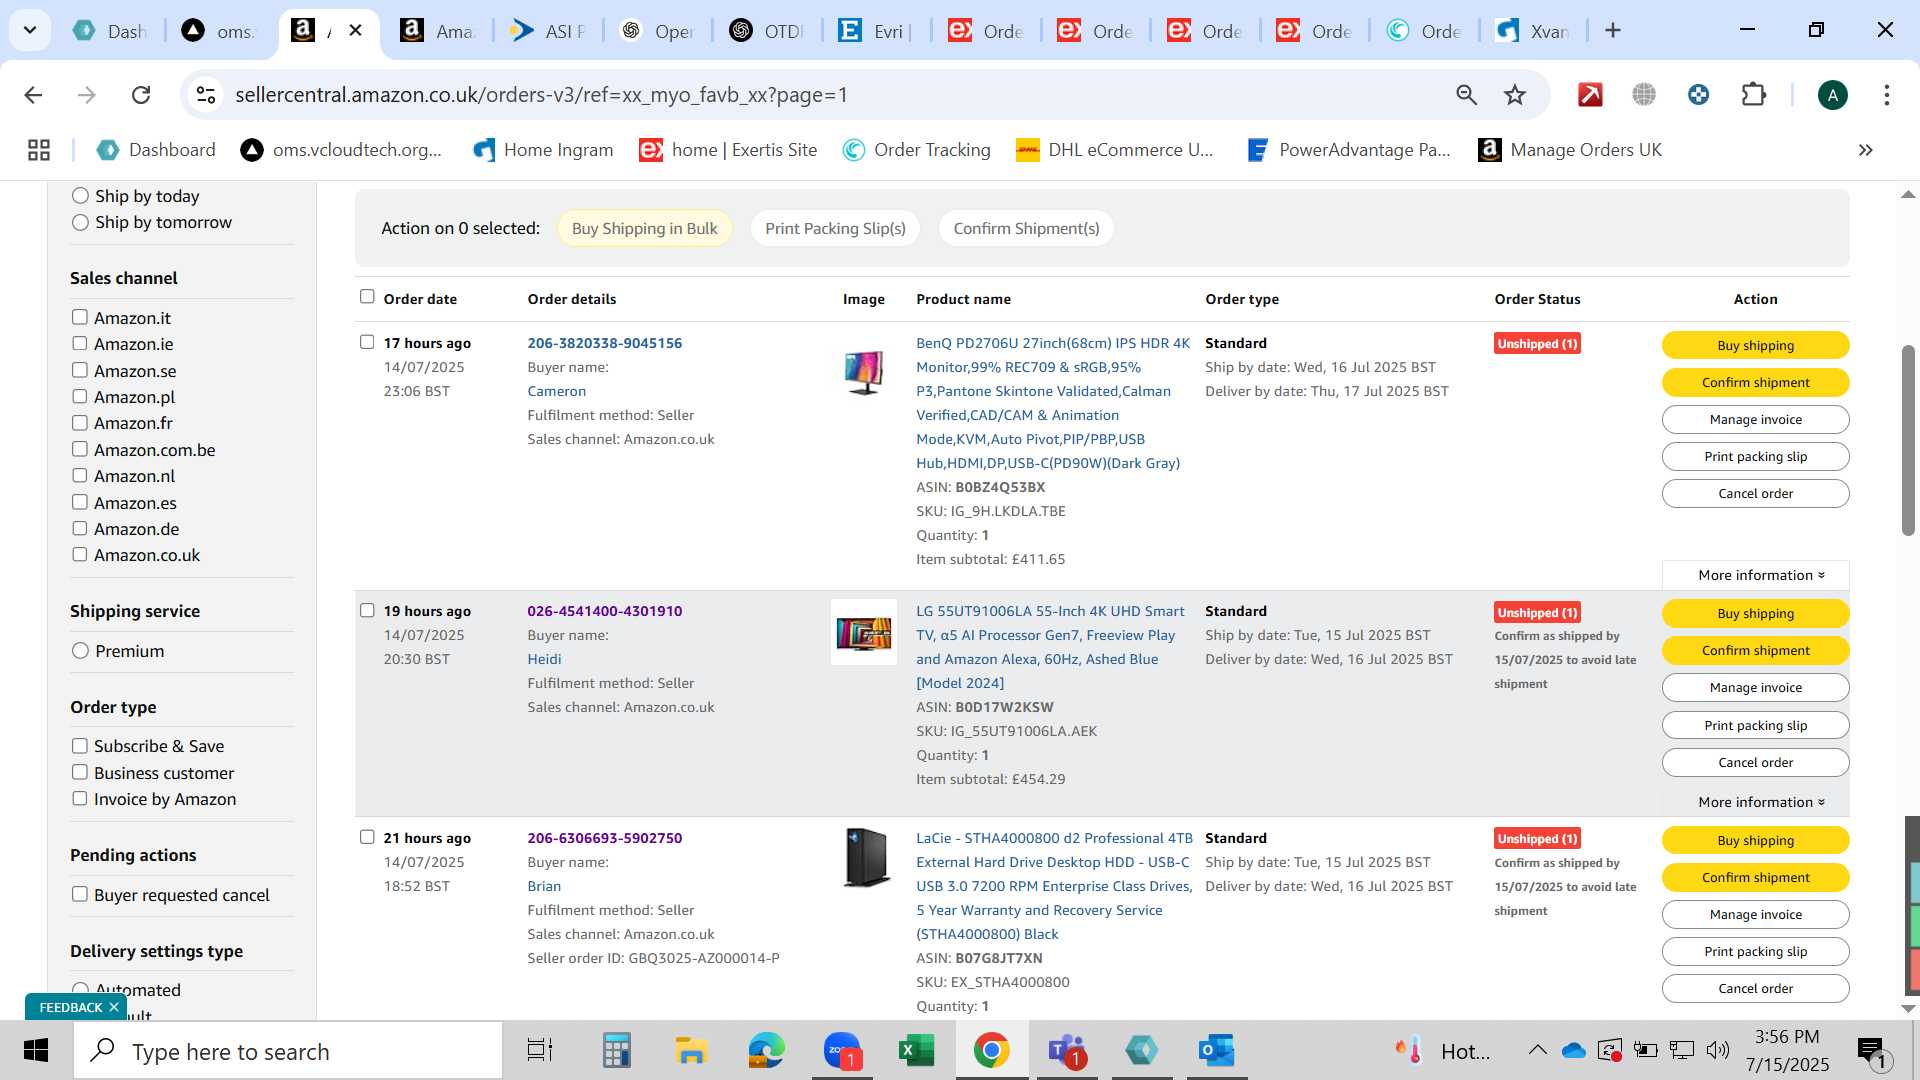Click the volume speaker icon in tray
1920x1080 pixels.
coord(1718,1050)
